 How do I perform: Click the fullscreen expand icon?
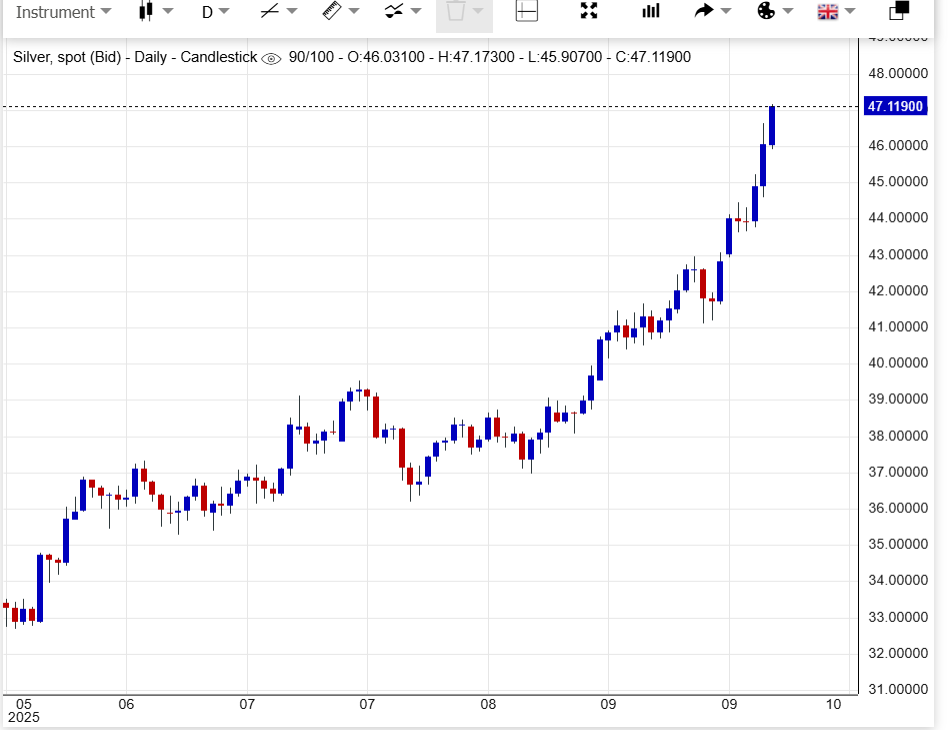tap(589, 11)
